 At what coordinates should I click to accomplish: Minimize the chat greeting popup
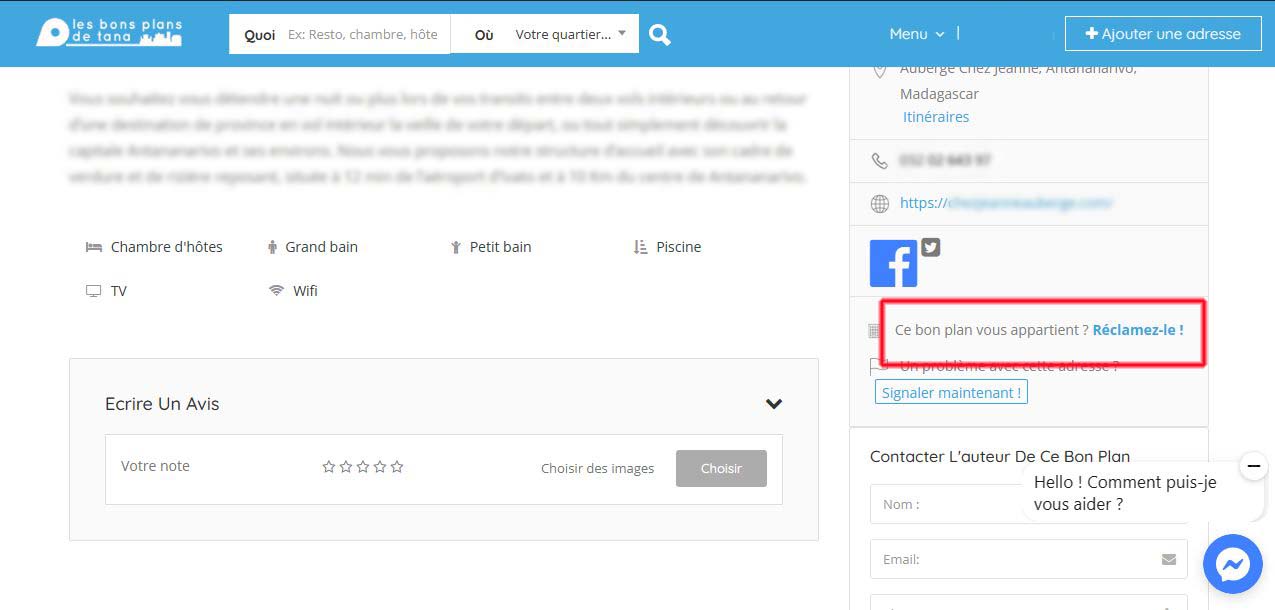(x=1253, y=466)
